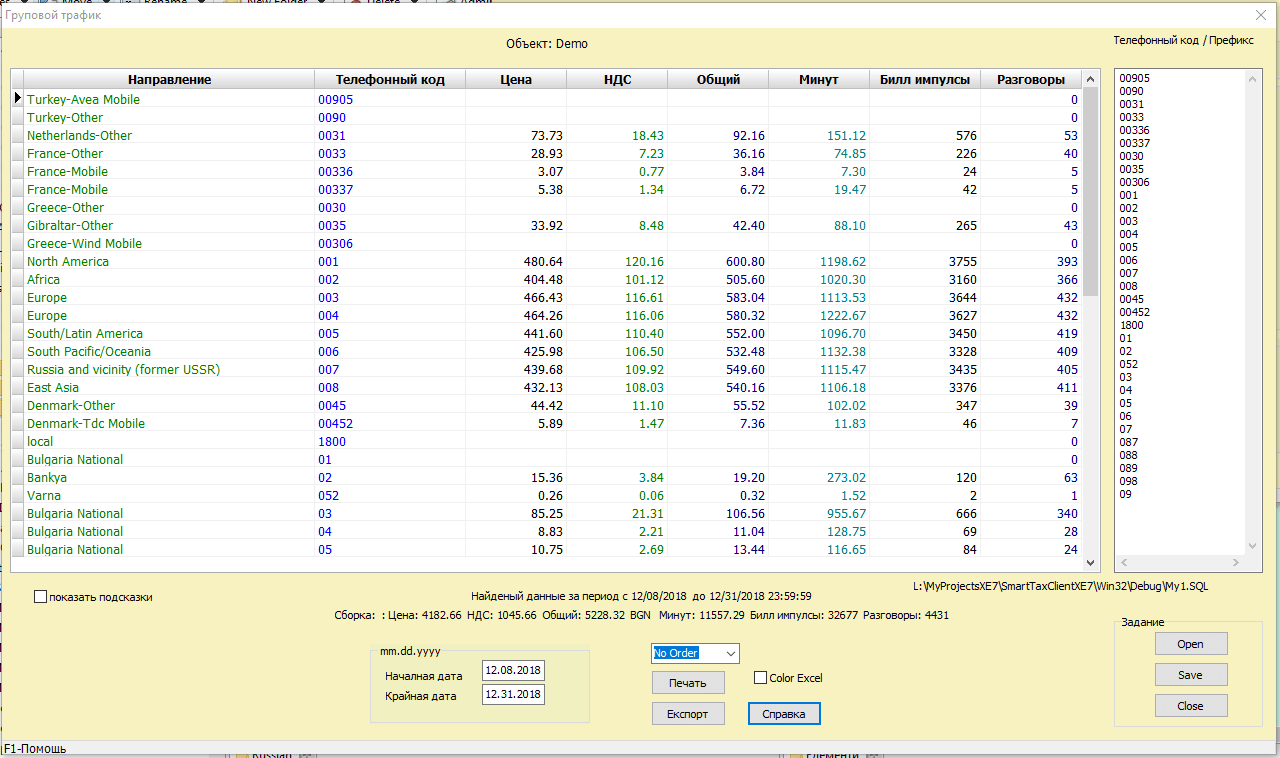Image resolution: width=1280 pixels, height=758 pixels.
Task: Select the France-Other direction cell
Action: (169, 153)
